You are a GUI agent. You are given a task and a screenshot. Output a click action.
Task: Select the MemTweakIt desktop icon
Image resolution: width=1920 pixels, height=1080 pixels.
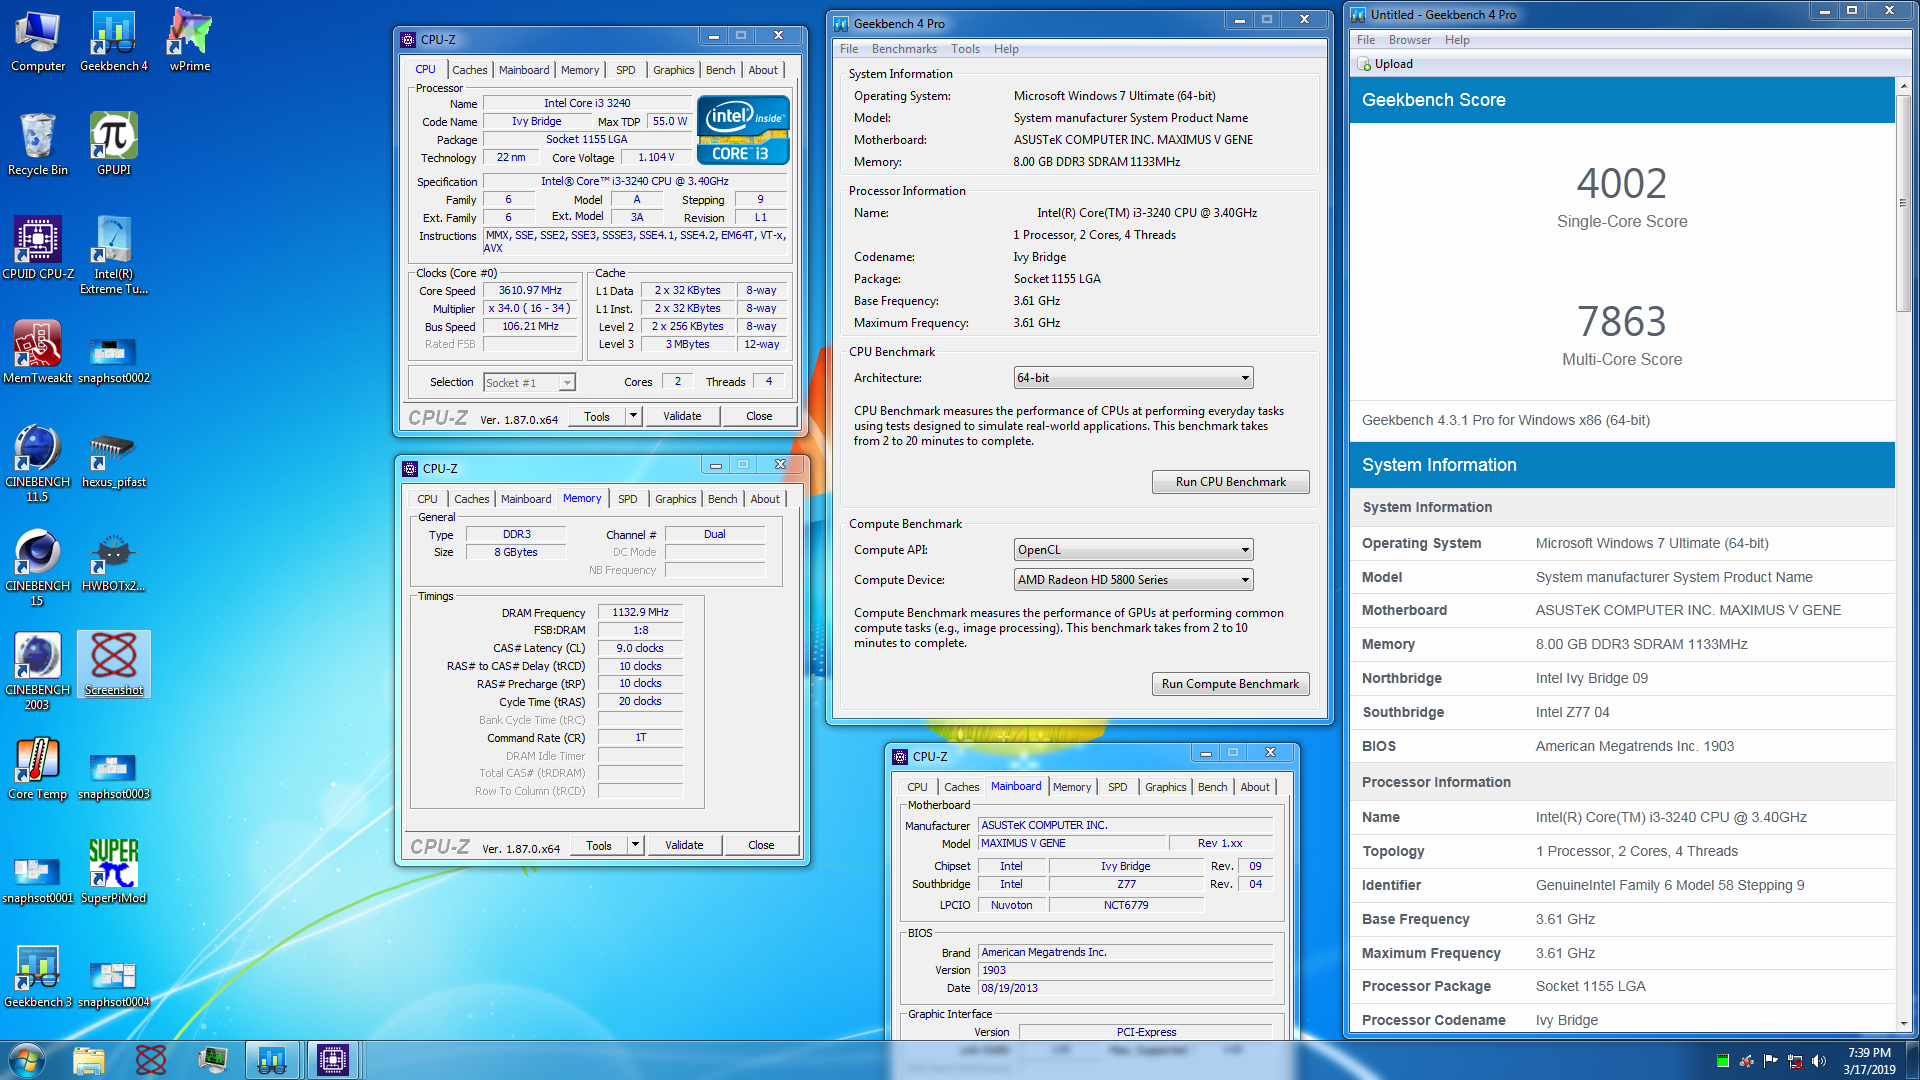pos(38,354)
